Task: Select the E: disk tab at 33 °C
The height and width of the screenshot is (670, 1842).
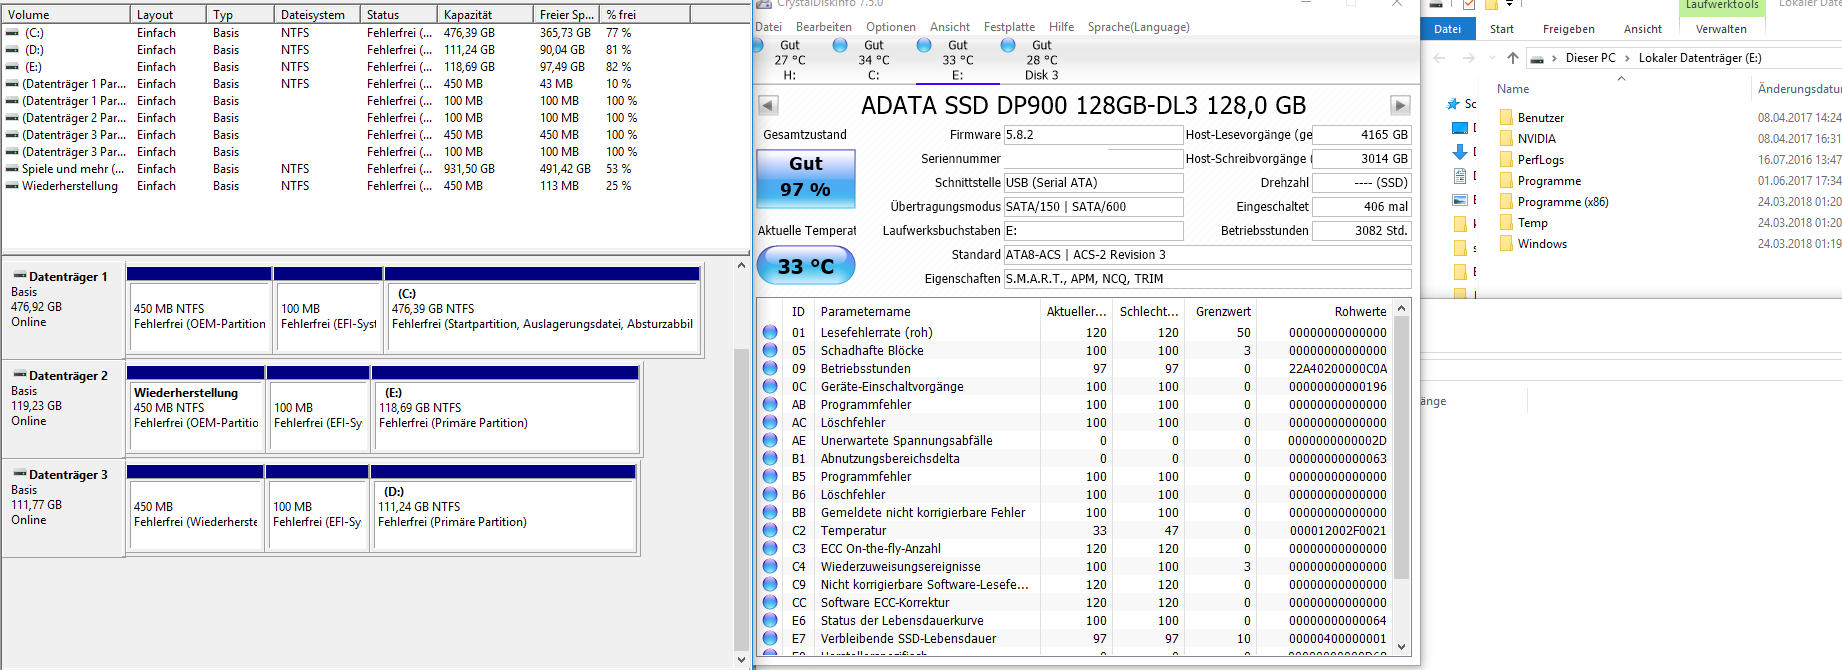Action: [958, 60]
